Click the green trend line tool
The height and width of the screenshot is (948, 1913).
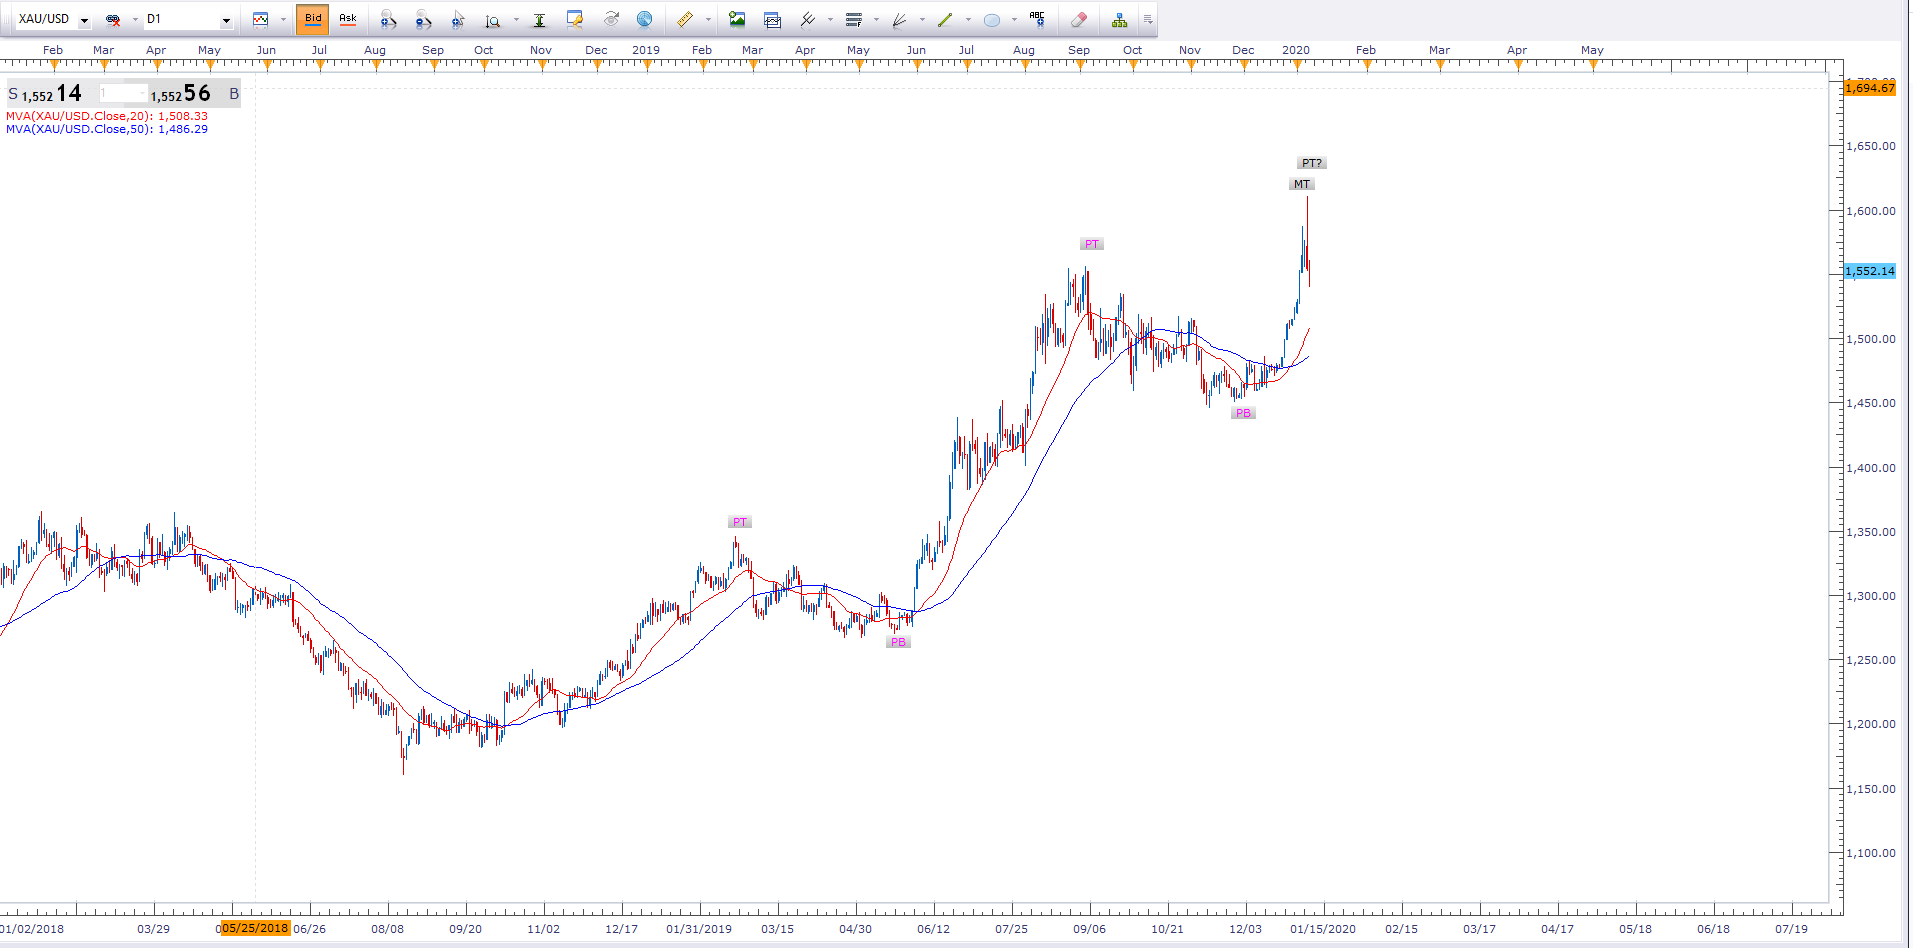click(x=945, y=19)
